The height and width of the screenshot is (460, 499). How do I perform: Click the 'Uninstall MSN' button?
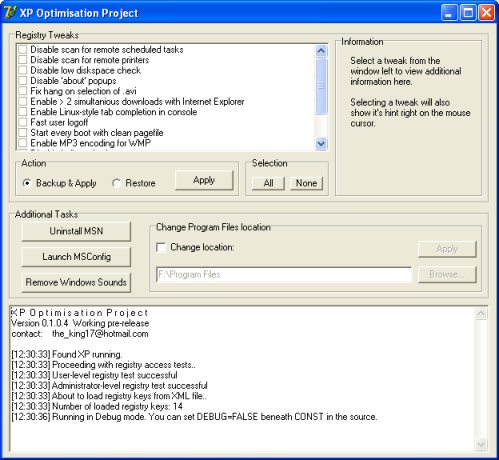[76, 231]
